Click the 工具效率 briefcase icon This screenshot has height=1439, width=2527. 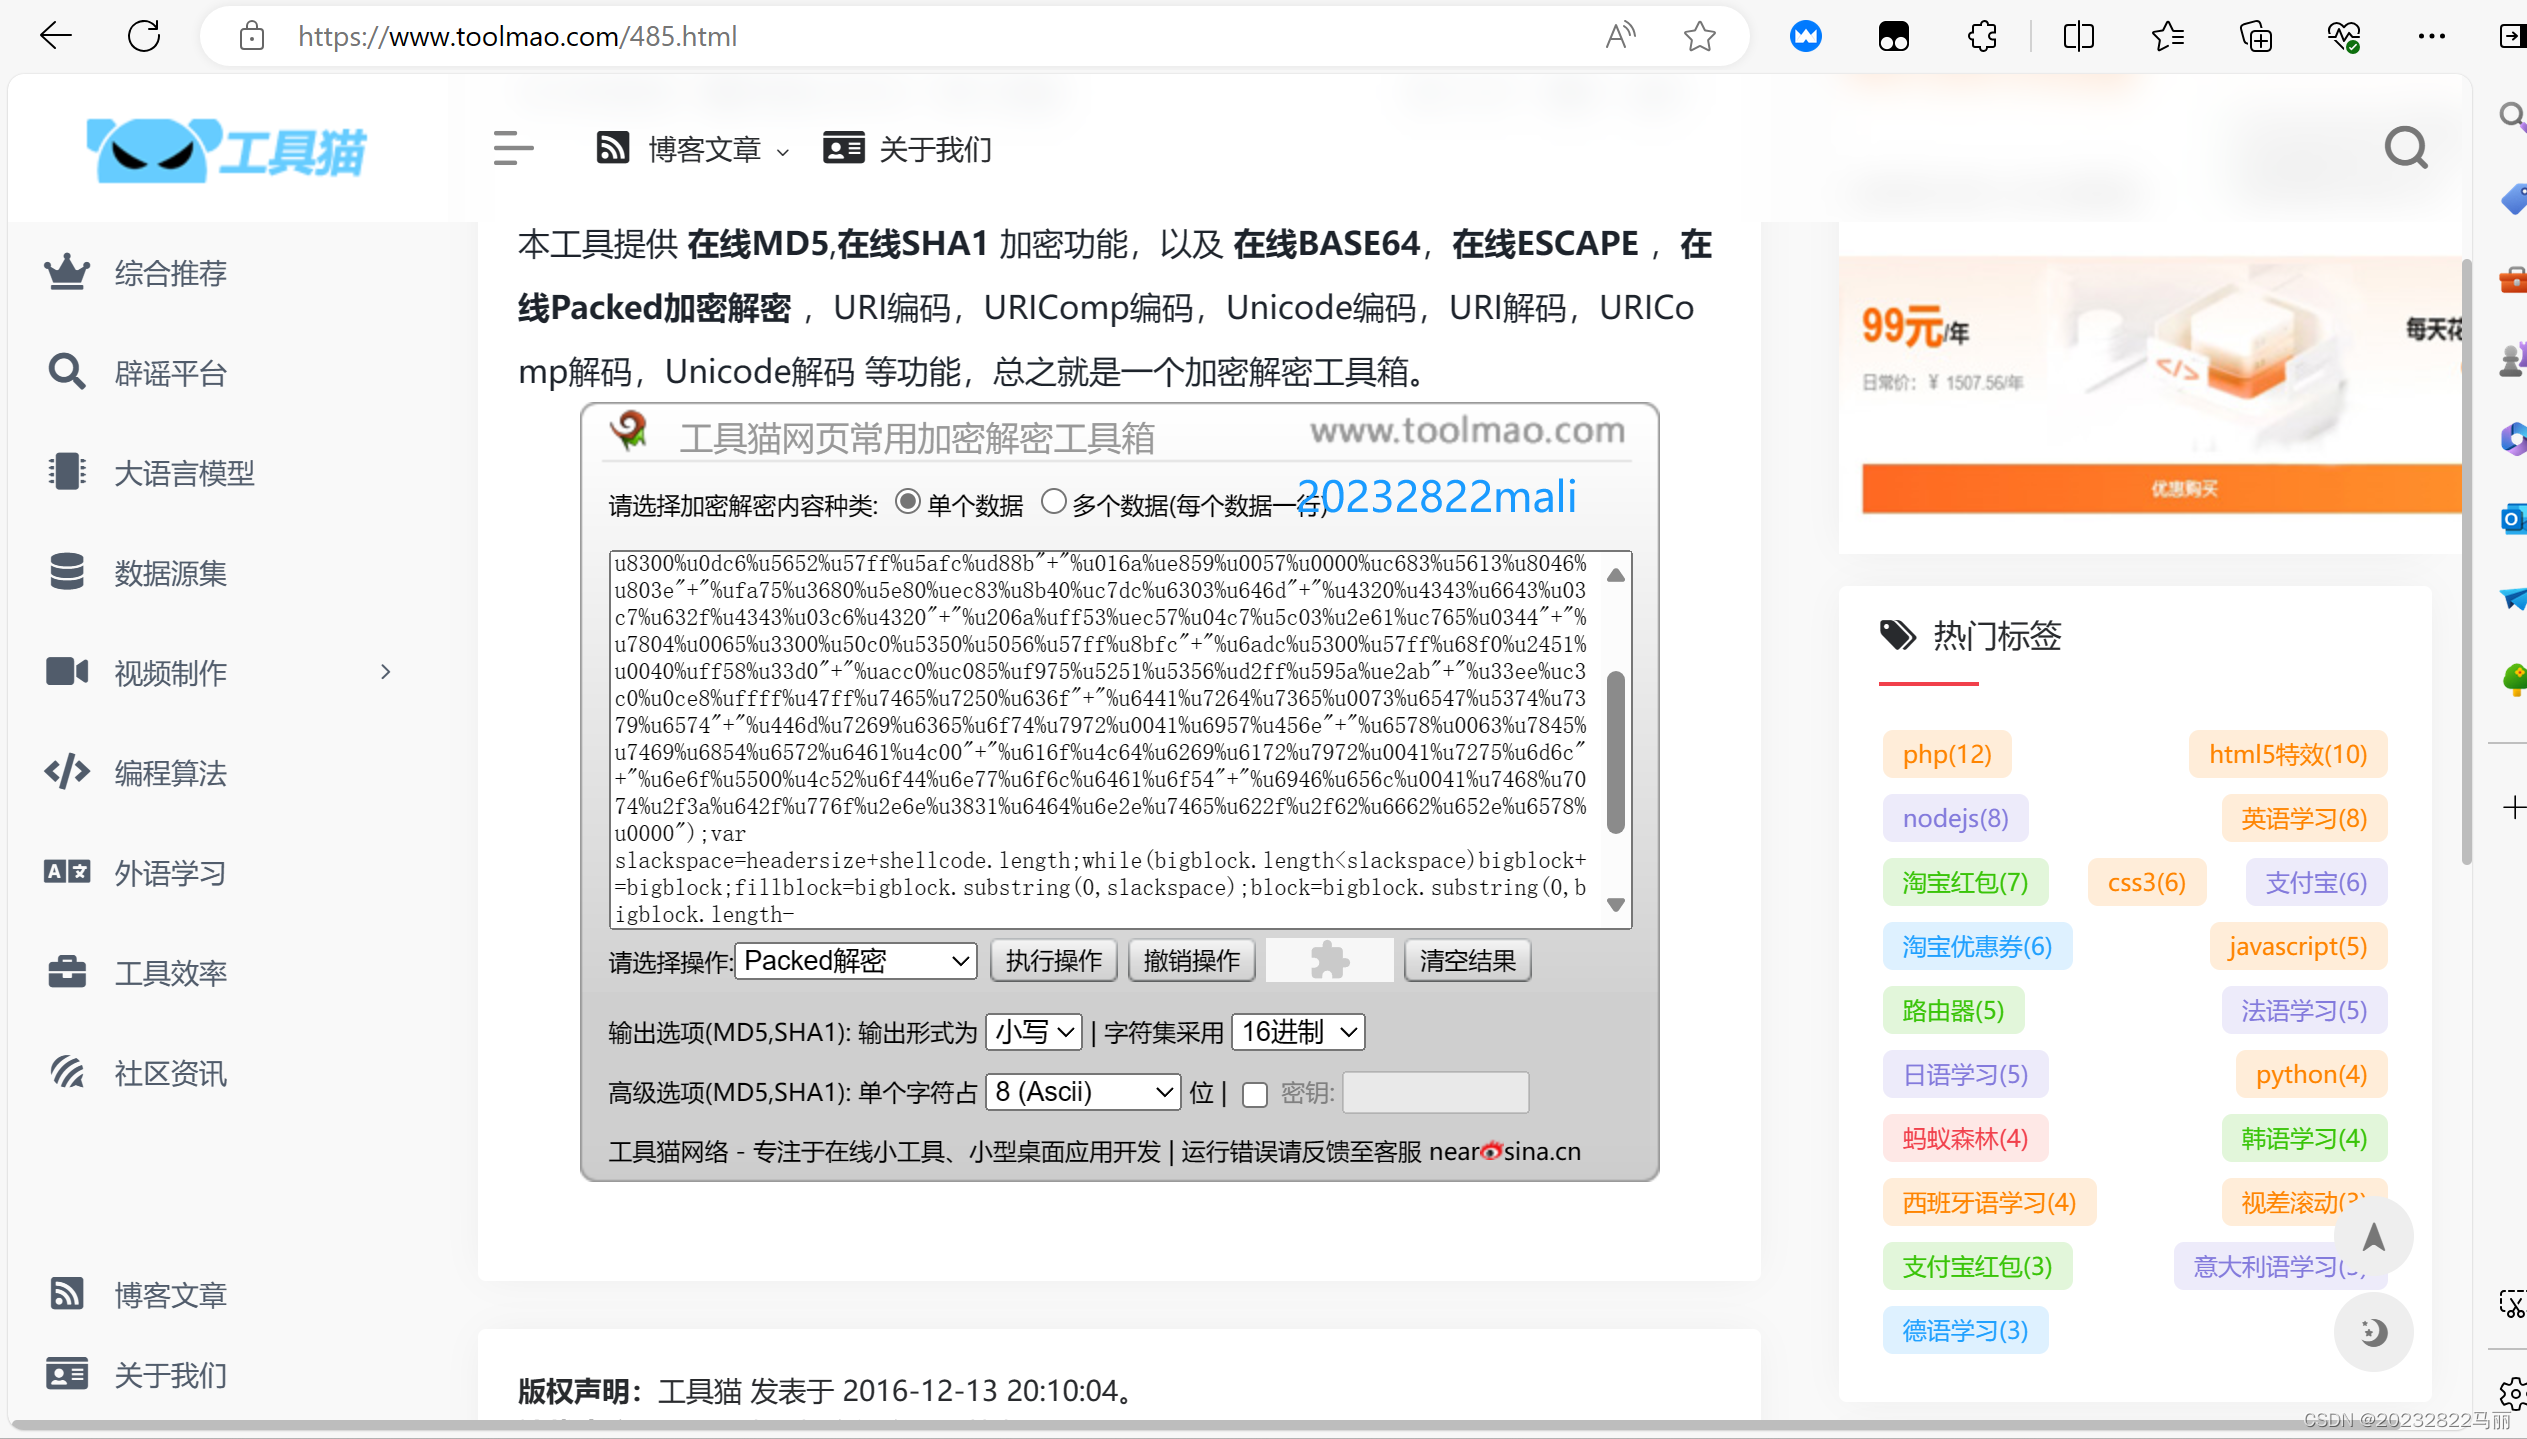click(67, 971)
